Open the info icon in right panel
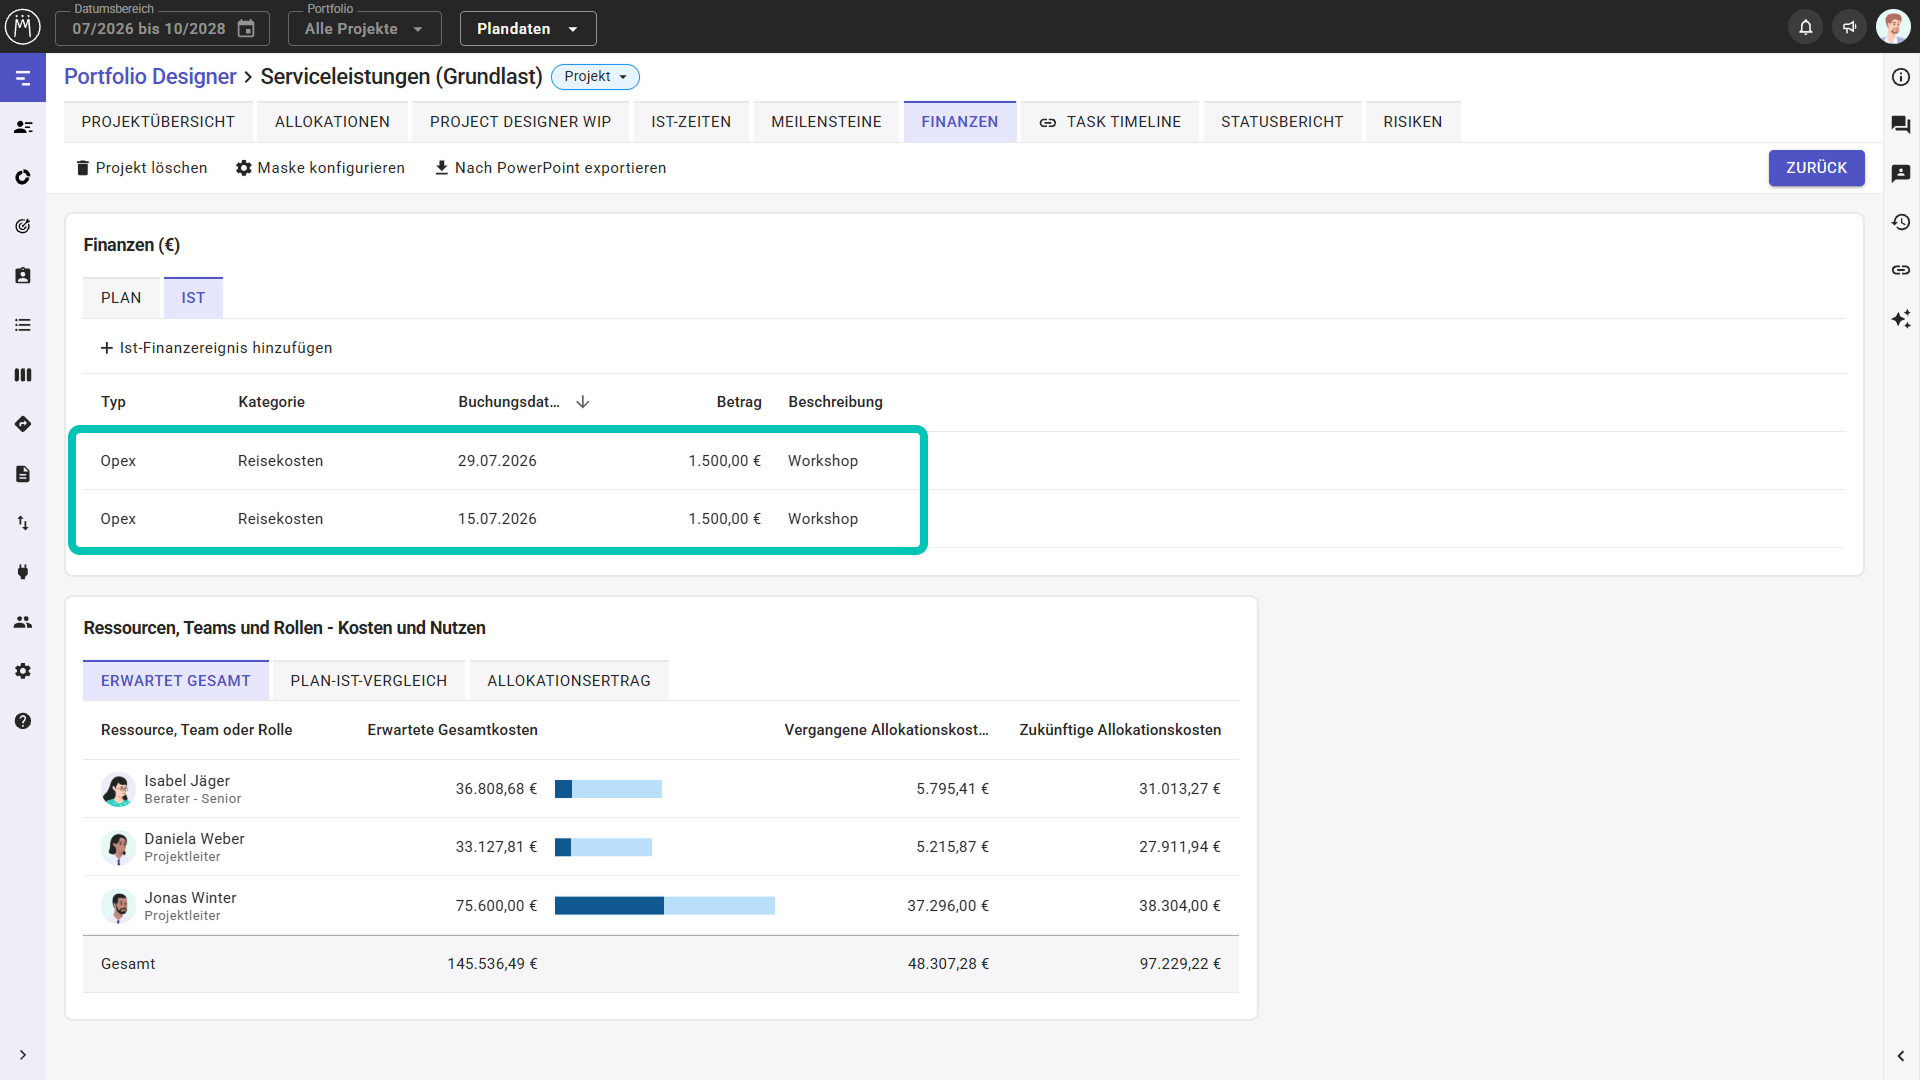The width and height of the screenshot is (1920, 1080). coord(1901,77)
